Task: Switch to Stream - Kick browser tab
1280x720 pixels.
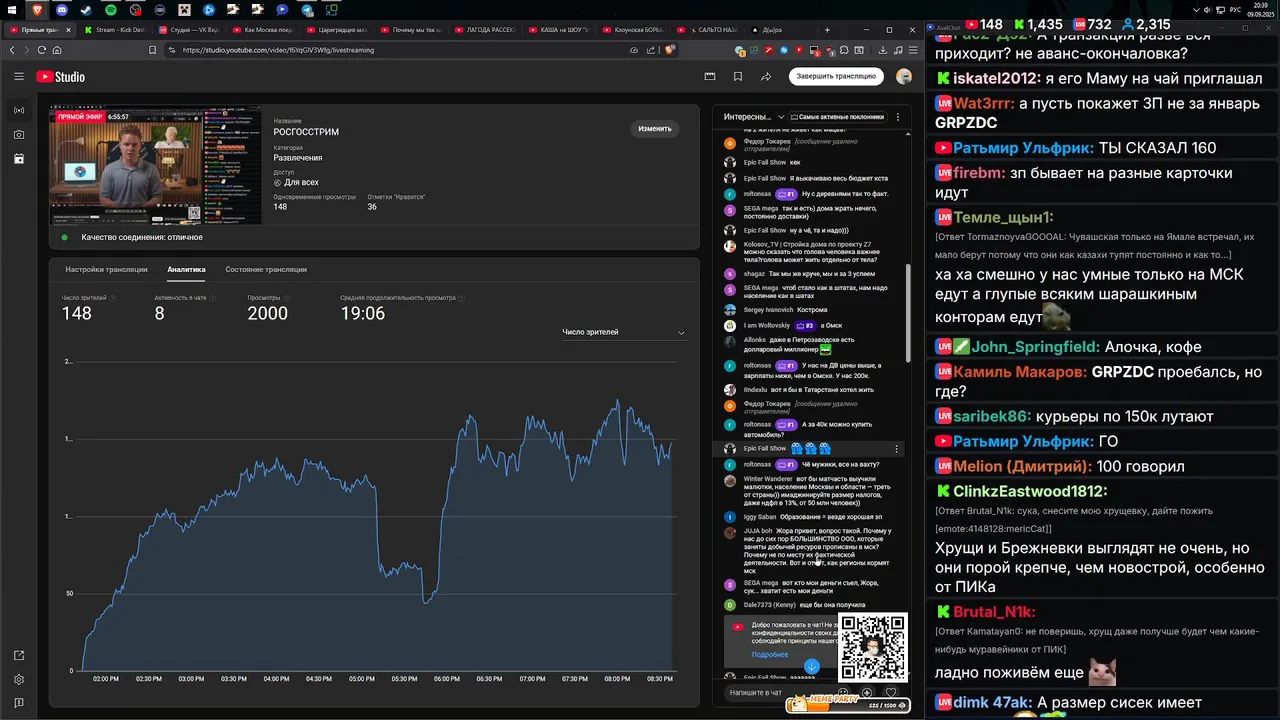Action: 117,30
